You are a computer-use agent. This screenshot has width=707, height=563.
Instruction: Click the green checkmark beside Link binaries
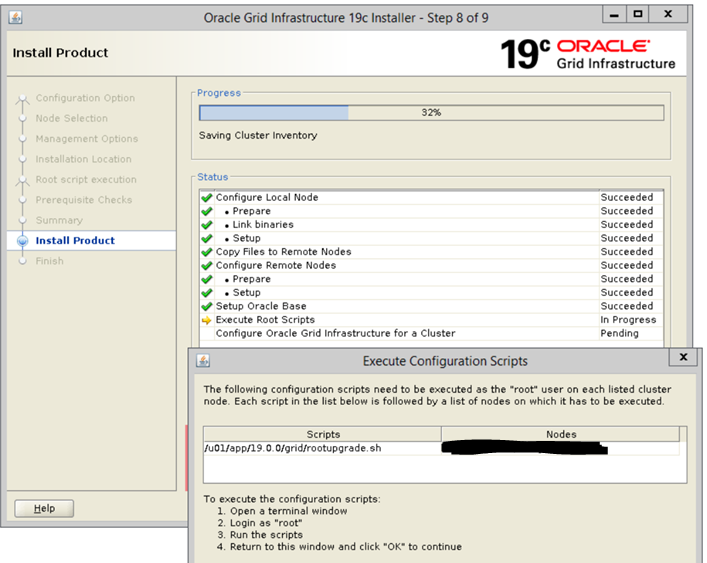coord(207,224)
